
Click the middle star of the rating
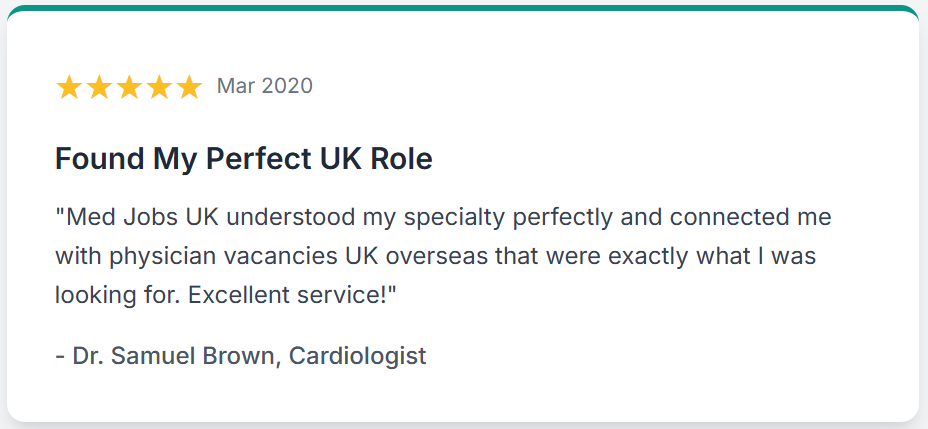tap(129, 87)
